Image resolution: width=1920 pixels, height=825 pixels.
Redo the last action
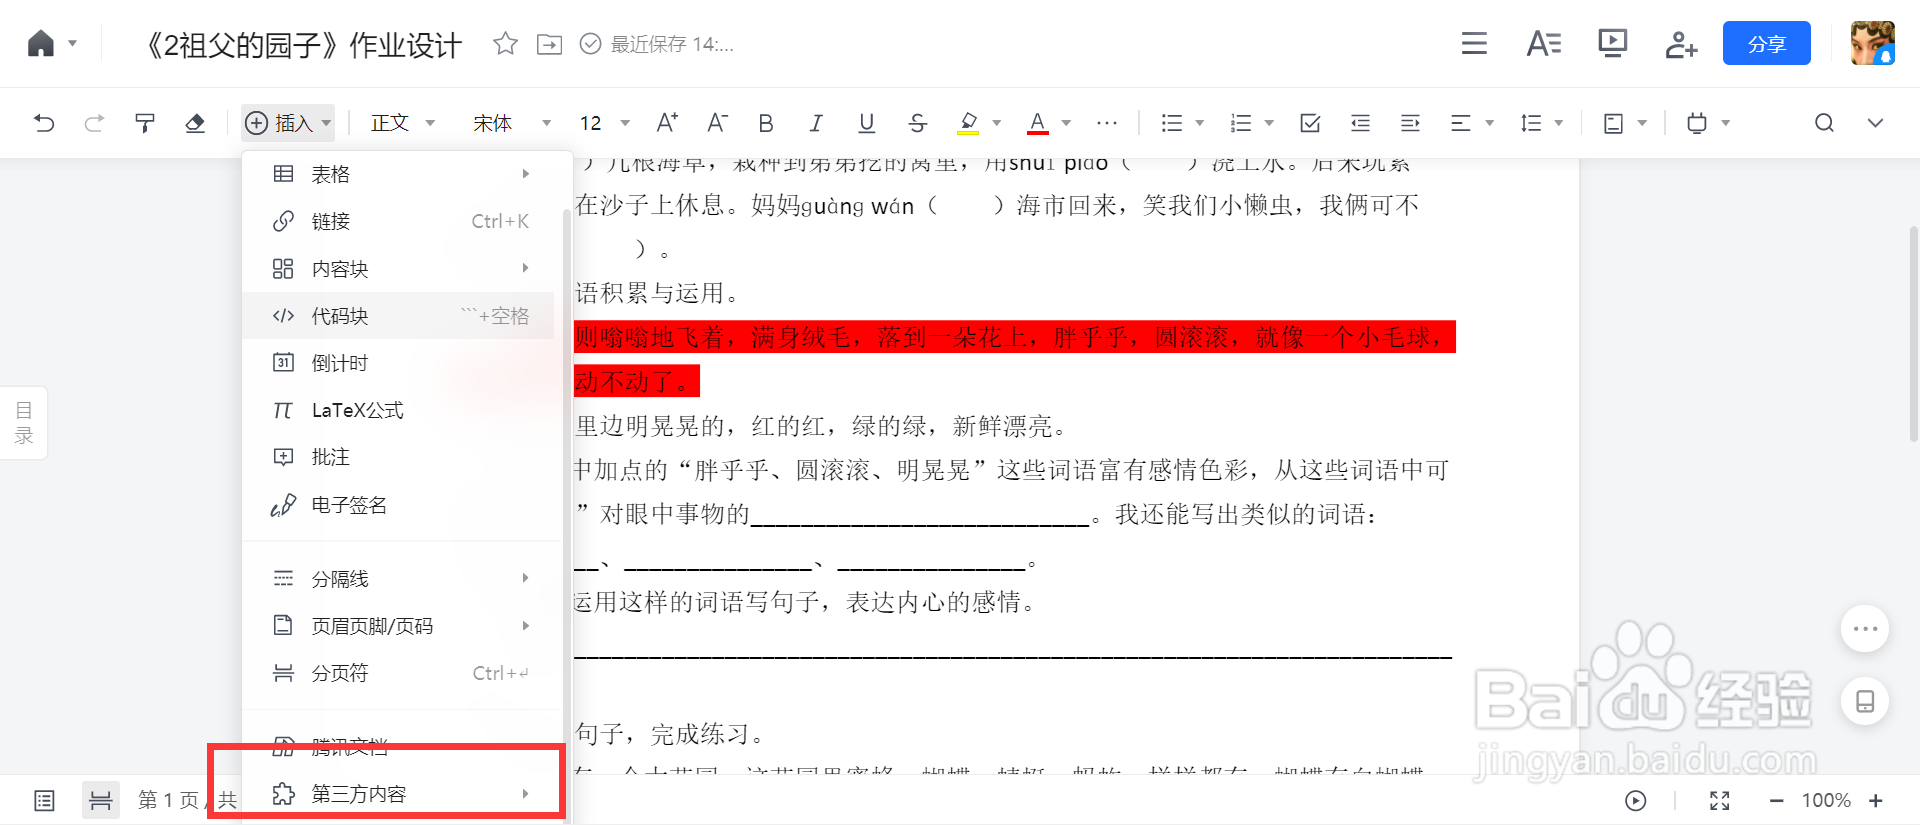[94, 123]
